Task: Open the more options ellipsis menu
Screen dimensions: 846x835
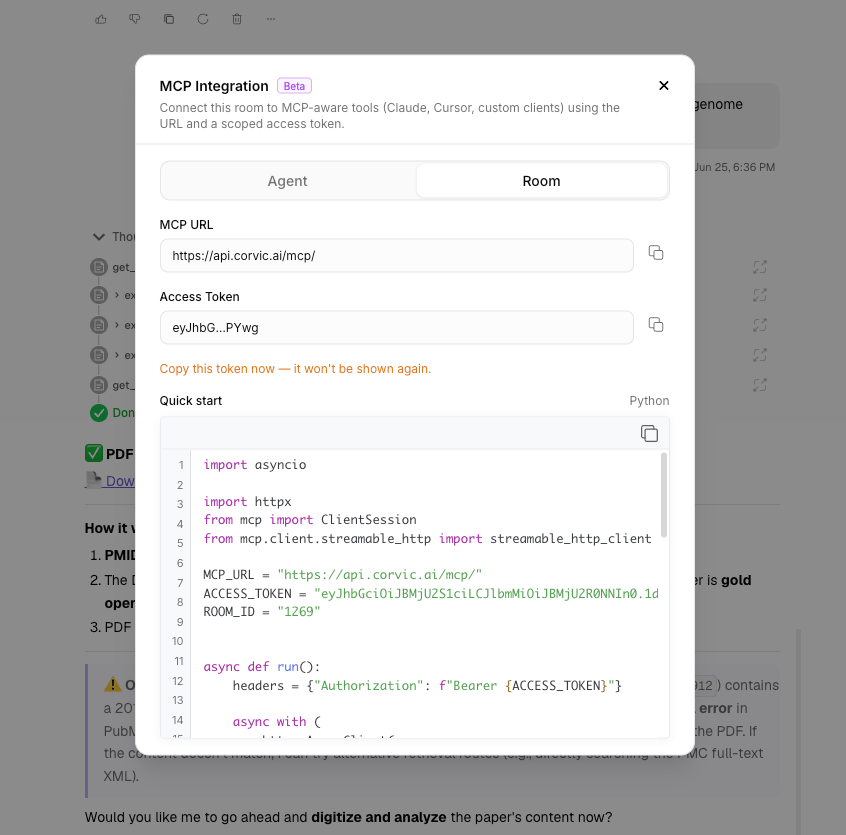Action: pyautogui.click(x=271, y=19)
